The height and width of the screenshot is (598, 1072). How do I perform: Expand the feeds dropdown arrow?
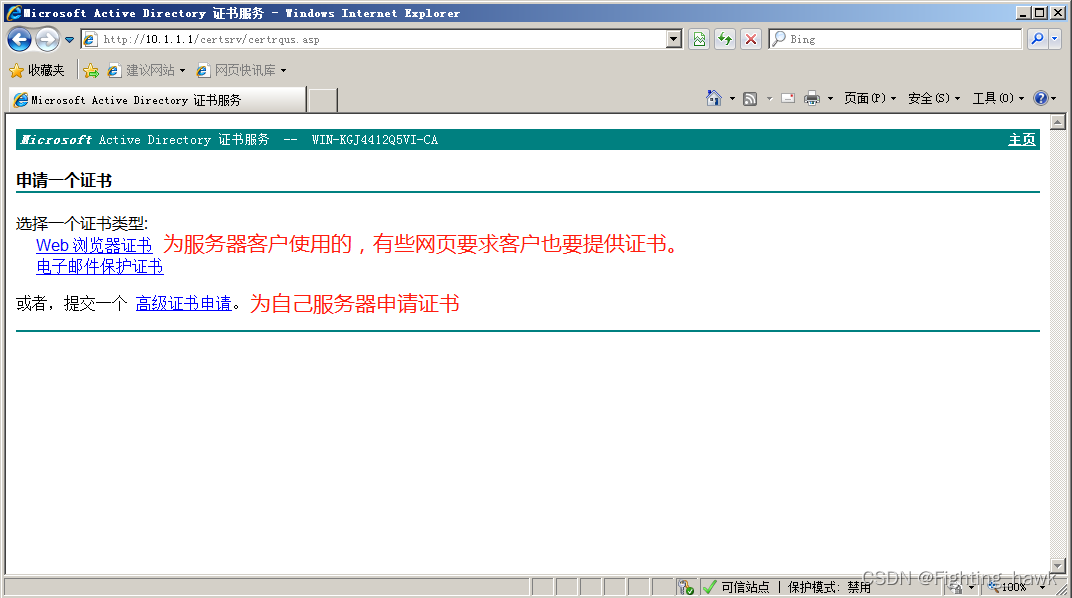pos(769,98)
